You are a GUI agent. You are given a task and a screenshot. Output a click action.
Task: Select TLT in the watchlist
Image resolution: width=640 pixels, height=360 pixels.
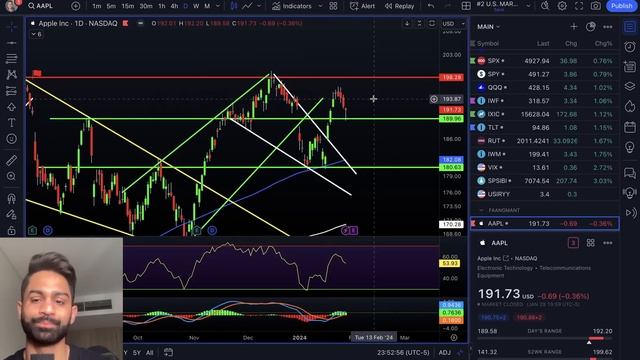click(544, 127)
